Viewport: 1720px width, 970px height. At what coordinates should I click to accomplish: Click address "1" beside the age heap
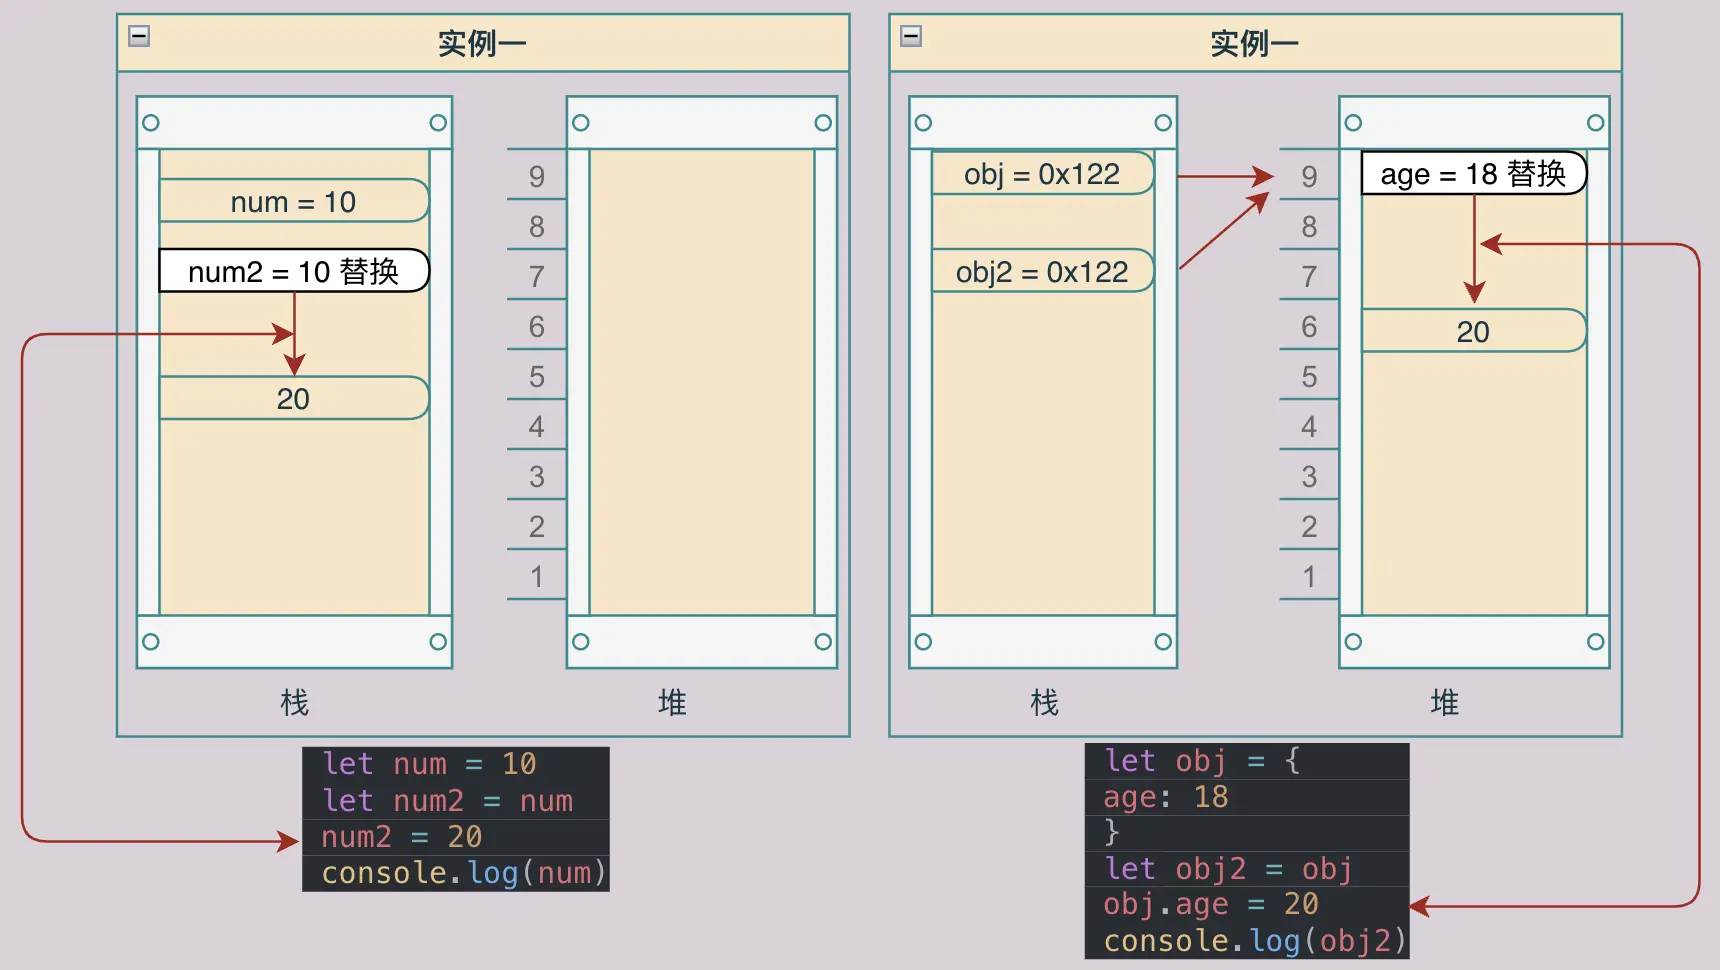click(x=1309, y=577)
